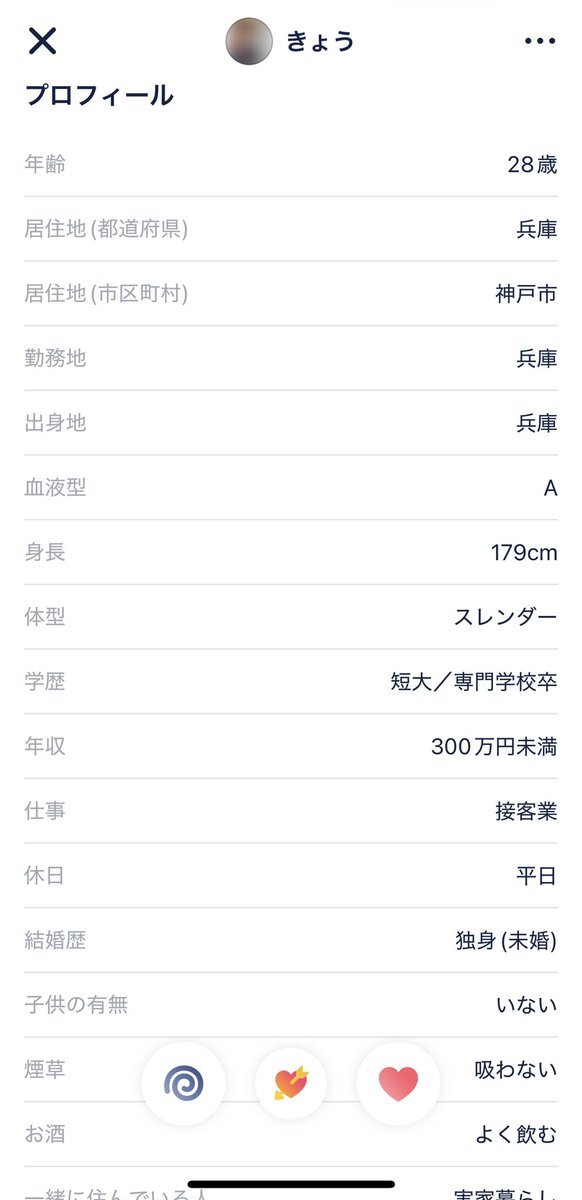582x1200 pixels.
Task: Tap the 体型 スレンダー row
Action: click(291, 617)
